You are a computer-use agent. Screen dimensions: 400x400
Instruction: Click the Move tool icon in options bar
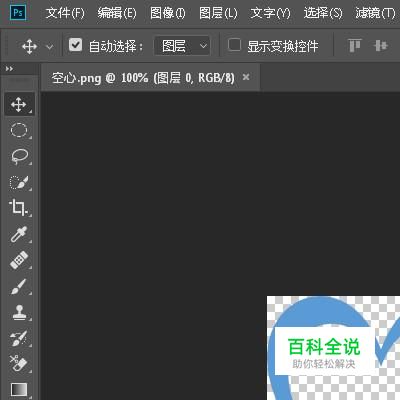(x=29, y=46)
